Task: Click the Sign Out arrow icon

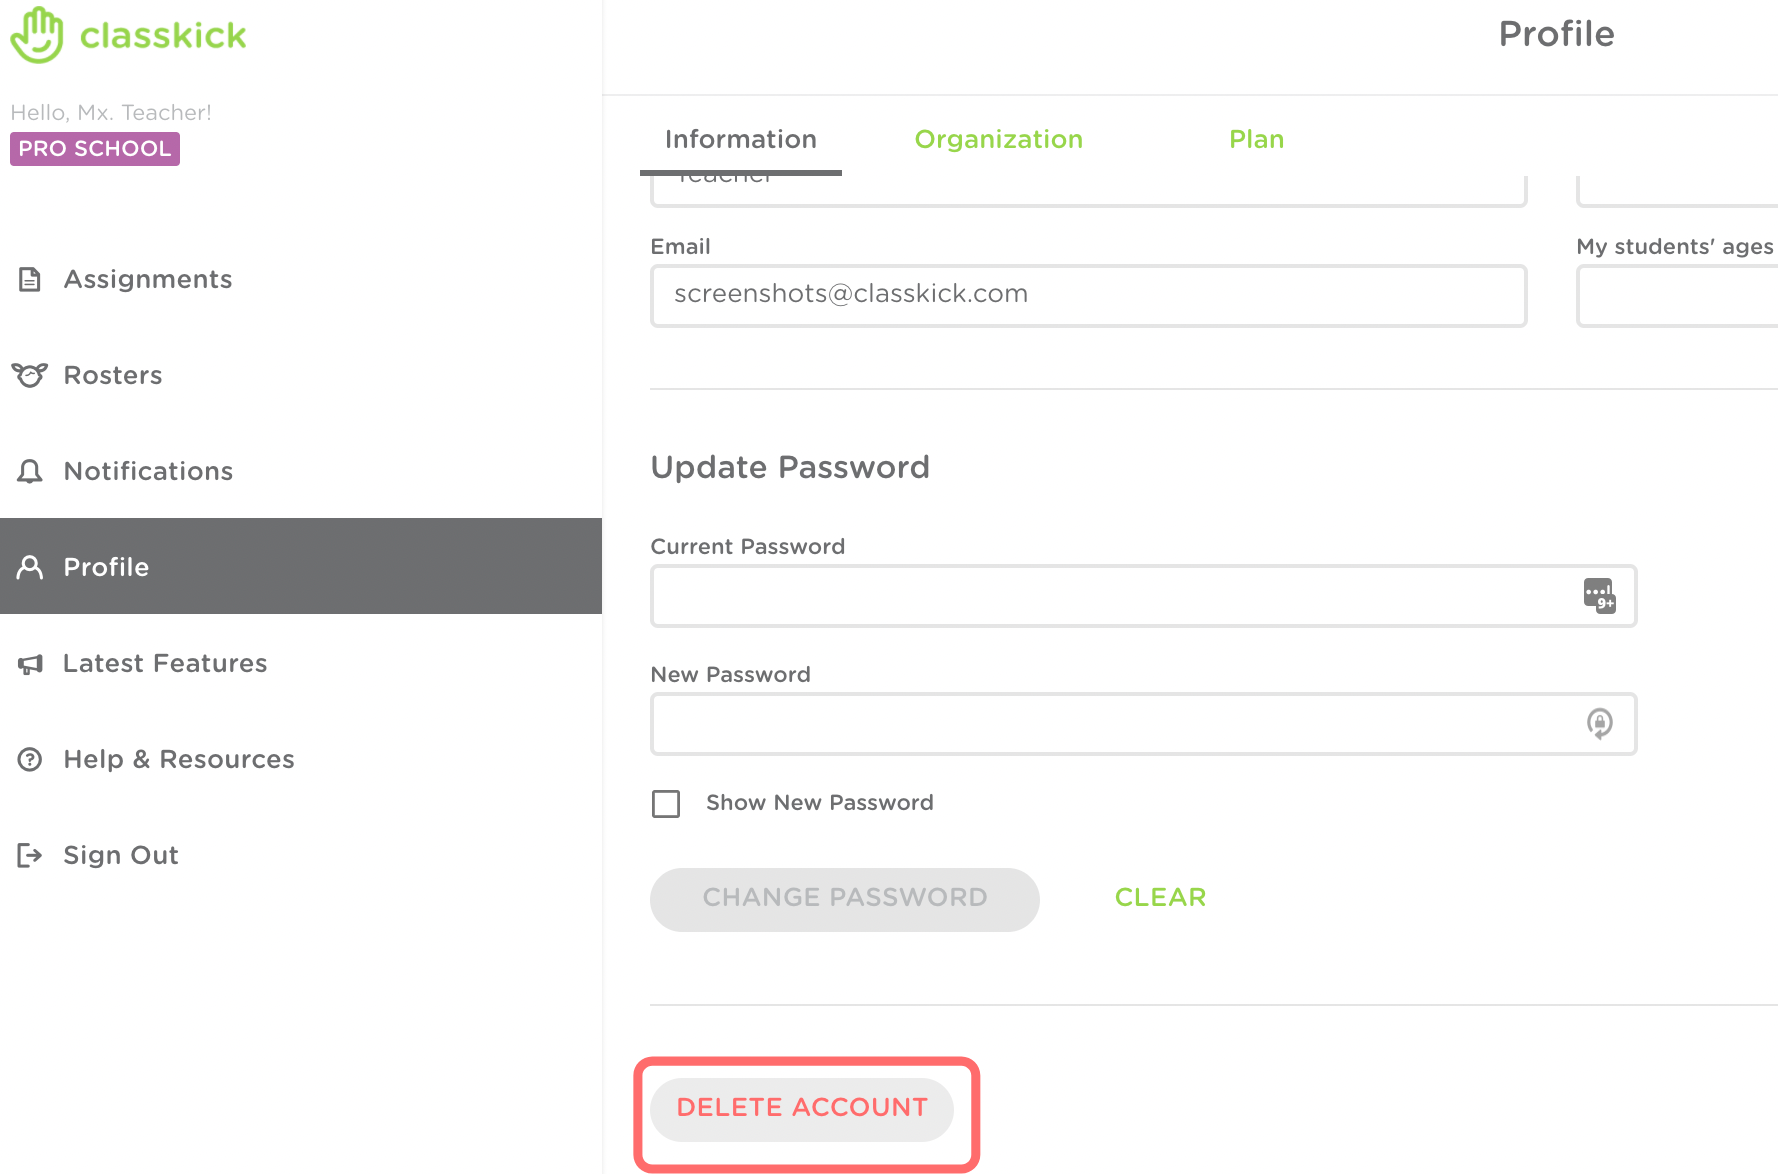Action: pos(30,855)
